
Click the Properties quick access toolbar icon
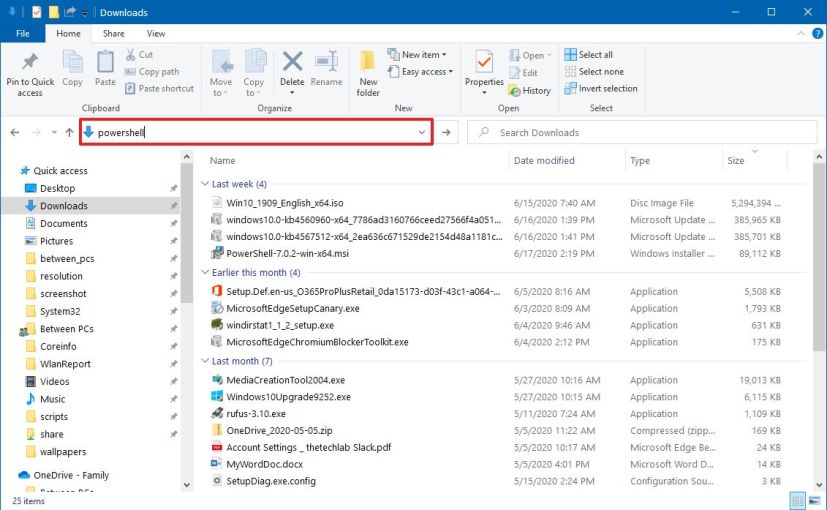[x=36, y=12]
